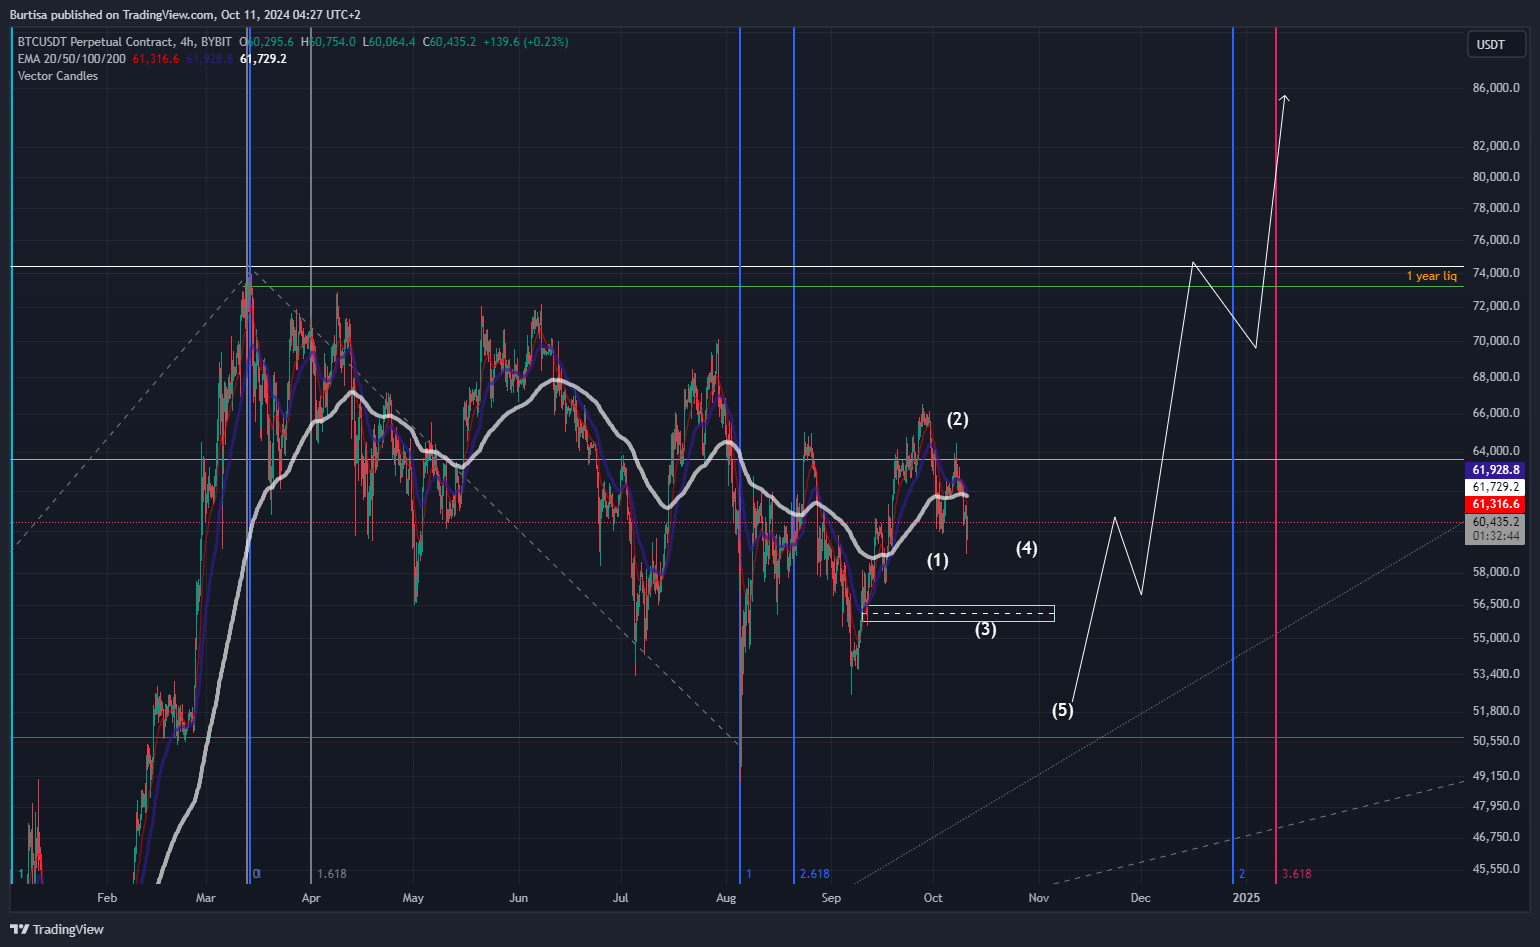
Task: Click the Oct label on time axis
Action: click(x=933, y=898)
